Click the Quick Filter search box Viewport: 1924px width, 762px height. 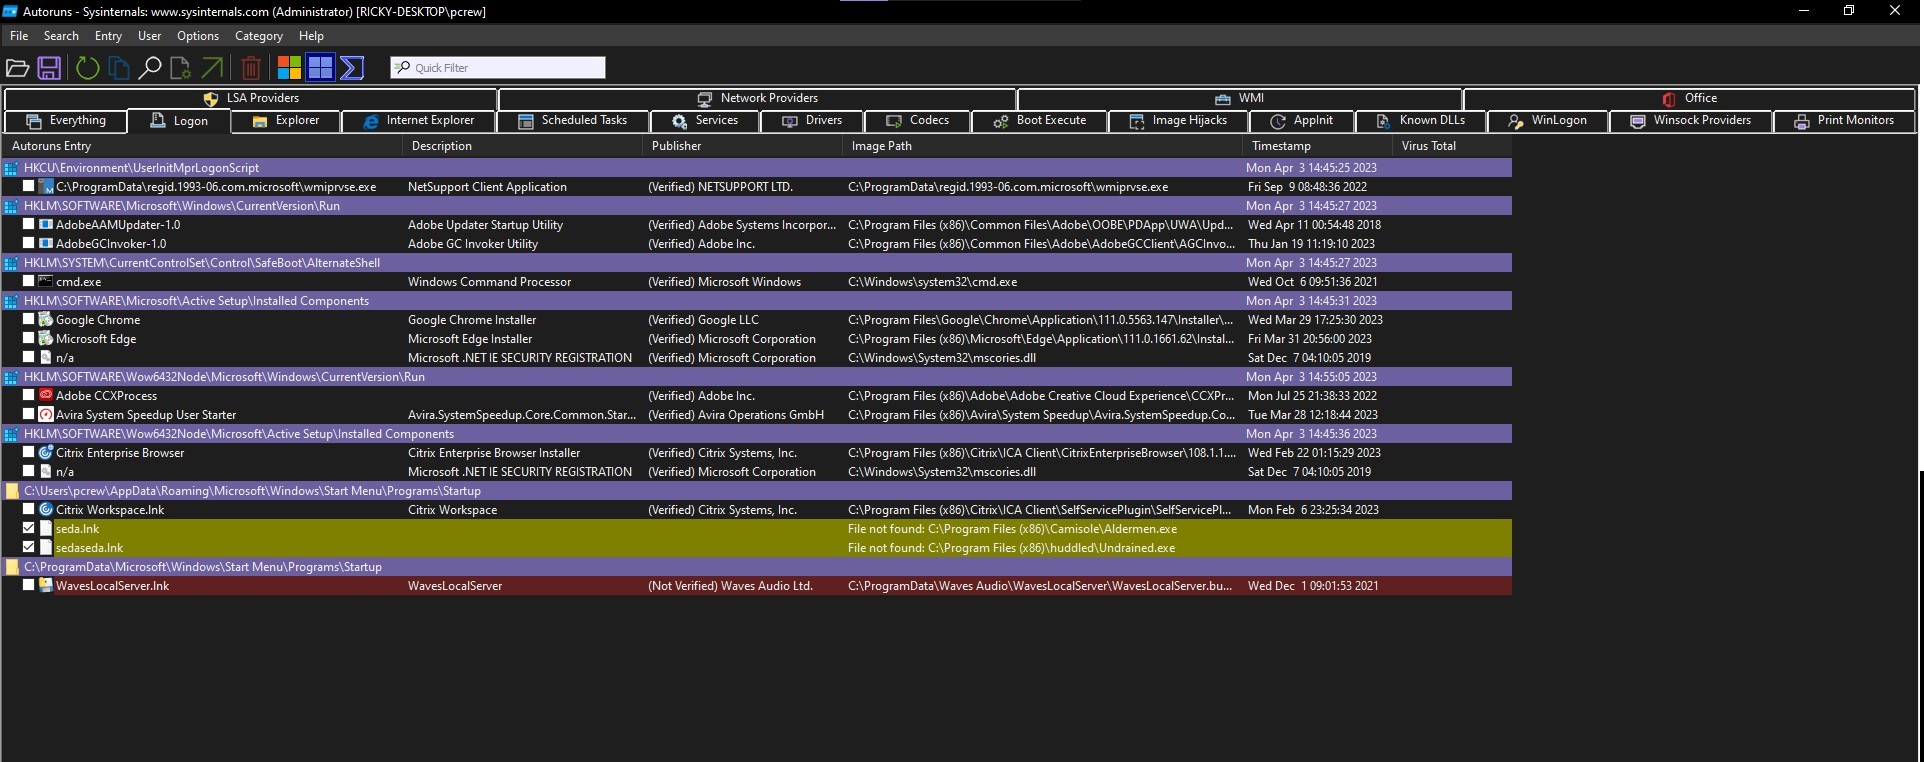coord(498,68)
